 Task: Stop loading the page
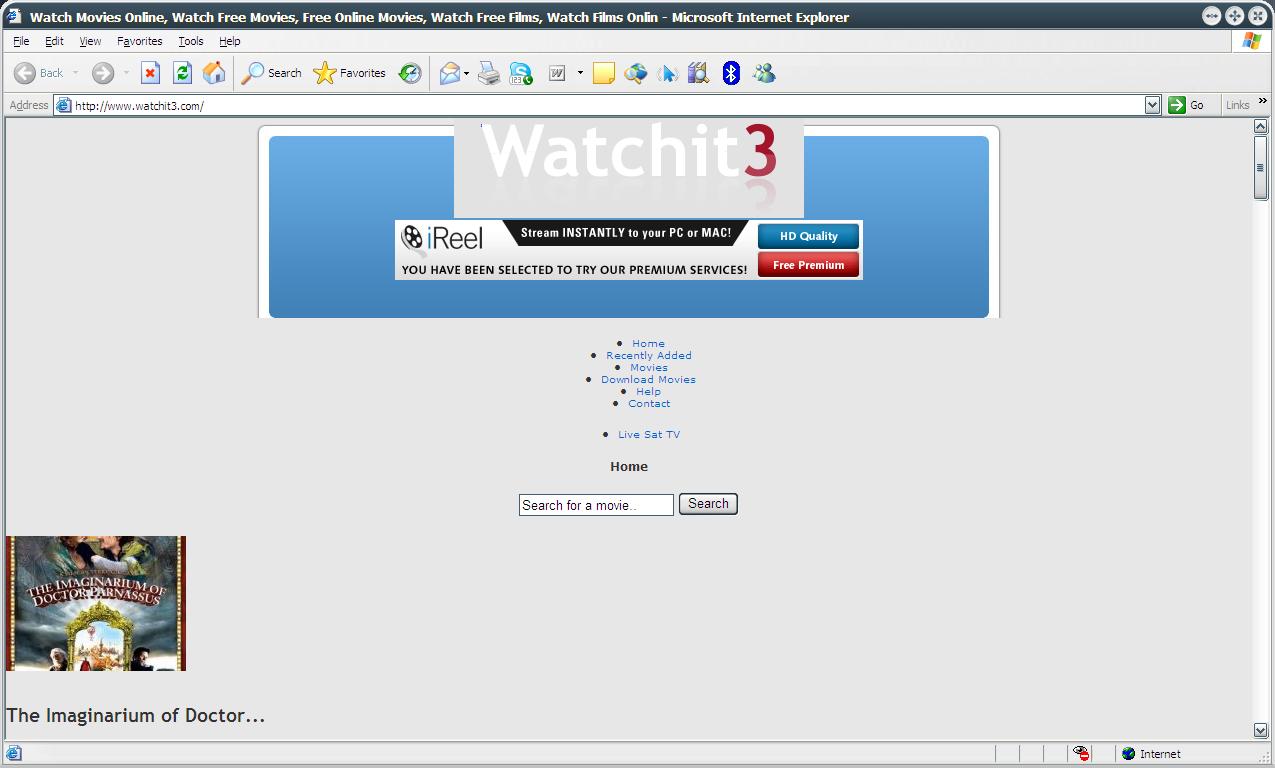(150, 73)
